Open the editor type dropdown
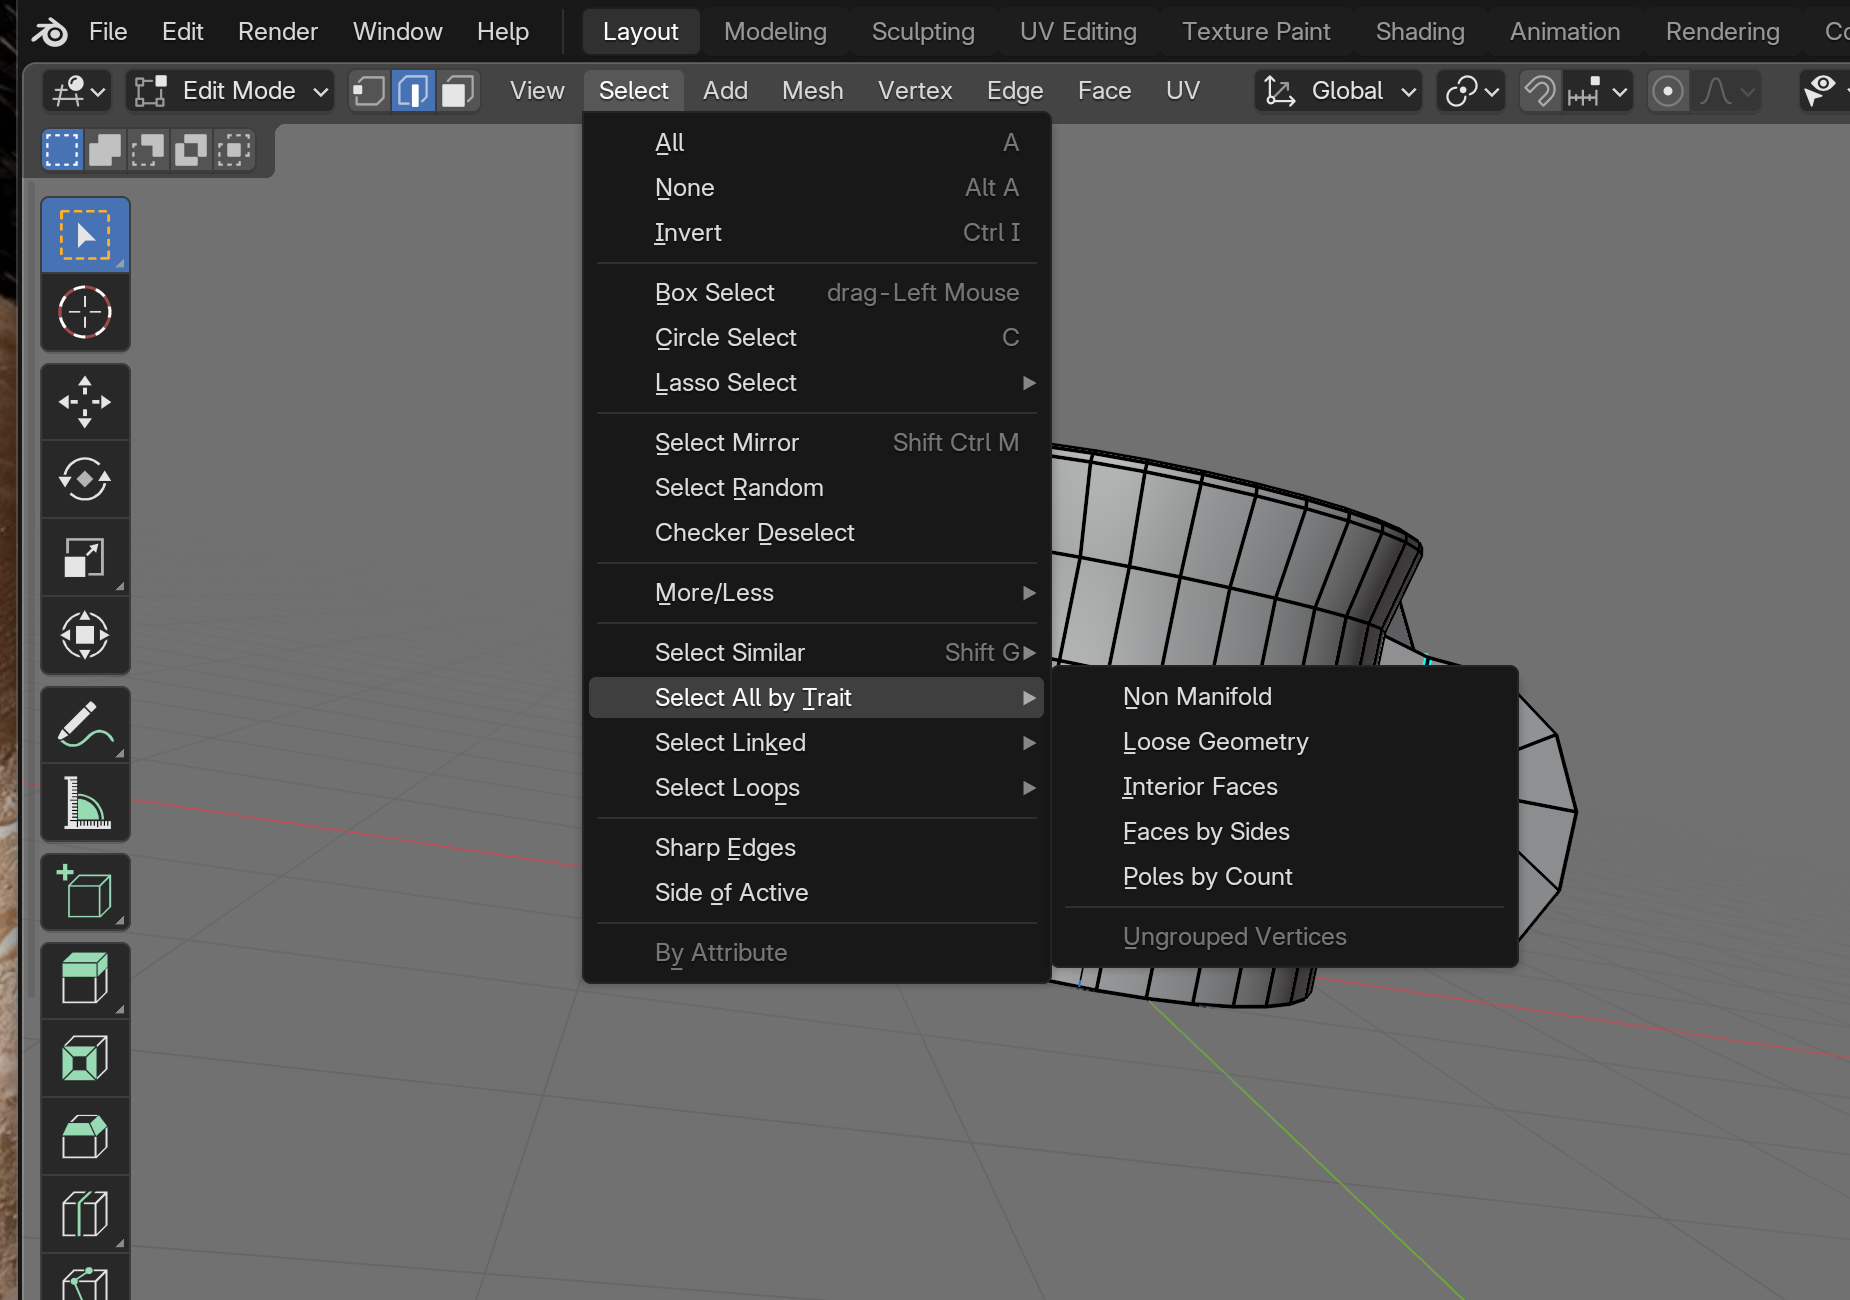Viewport: 1850px width, 1300px height. 77,91
